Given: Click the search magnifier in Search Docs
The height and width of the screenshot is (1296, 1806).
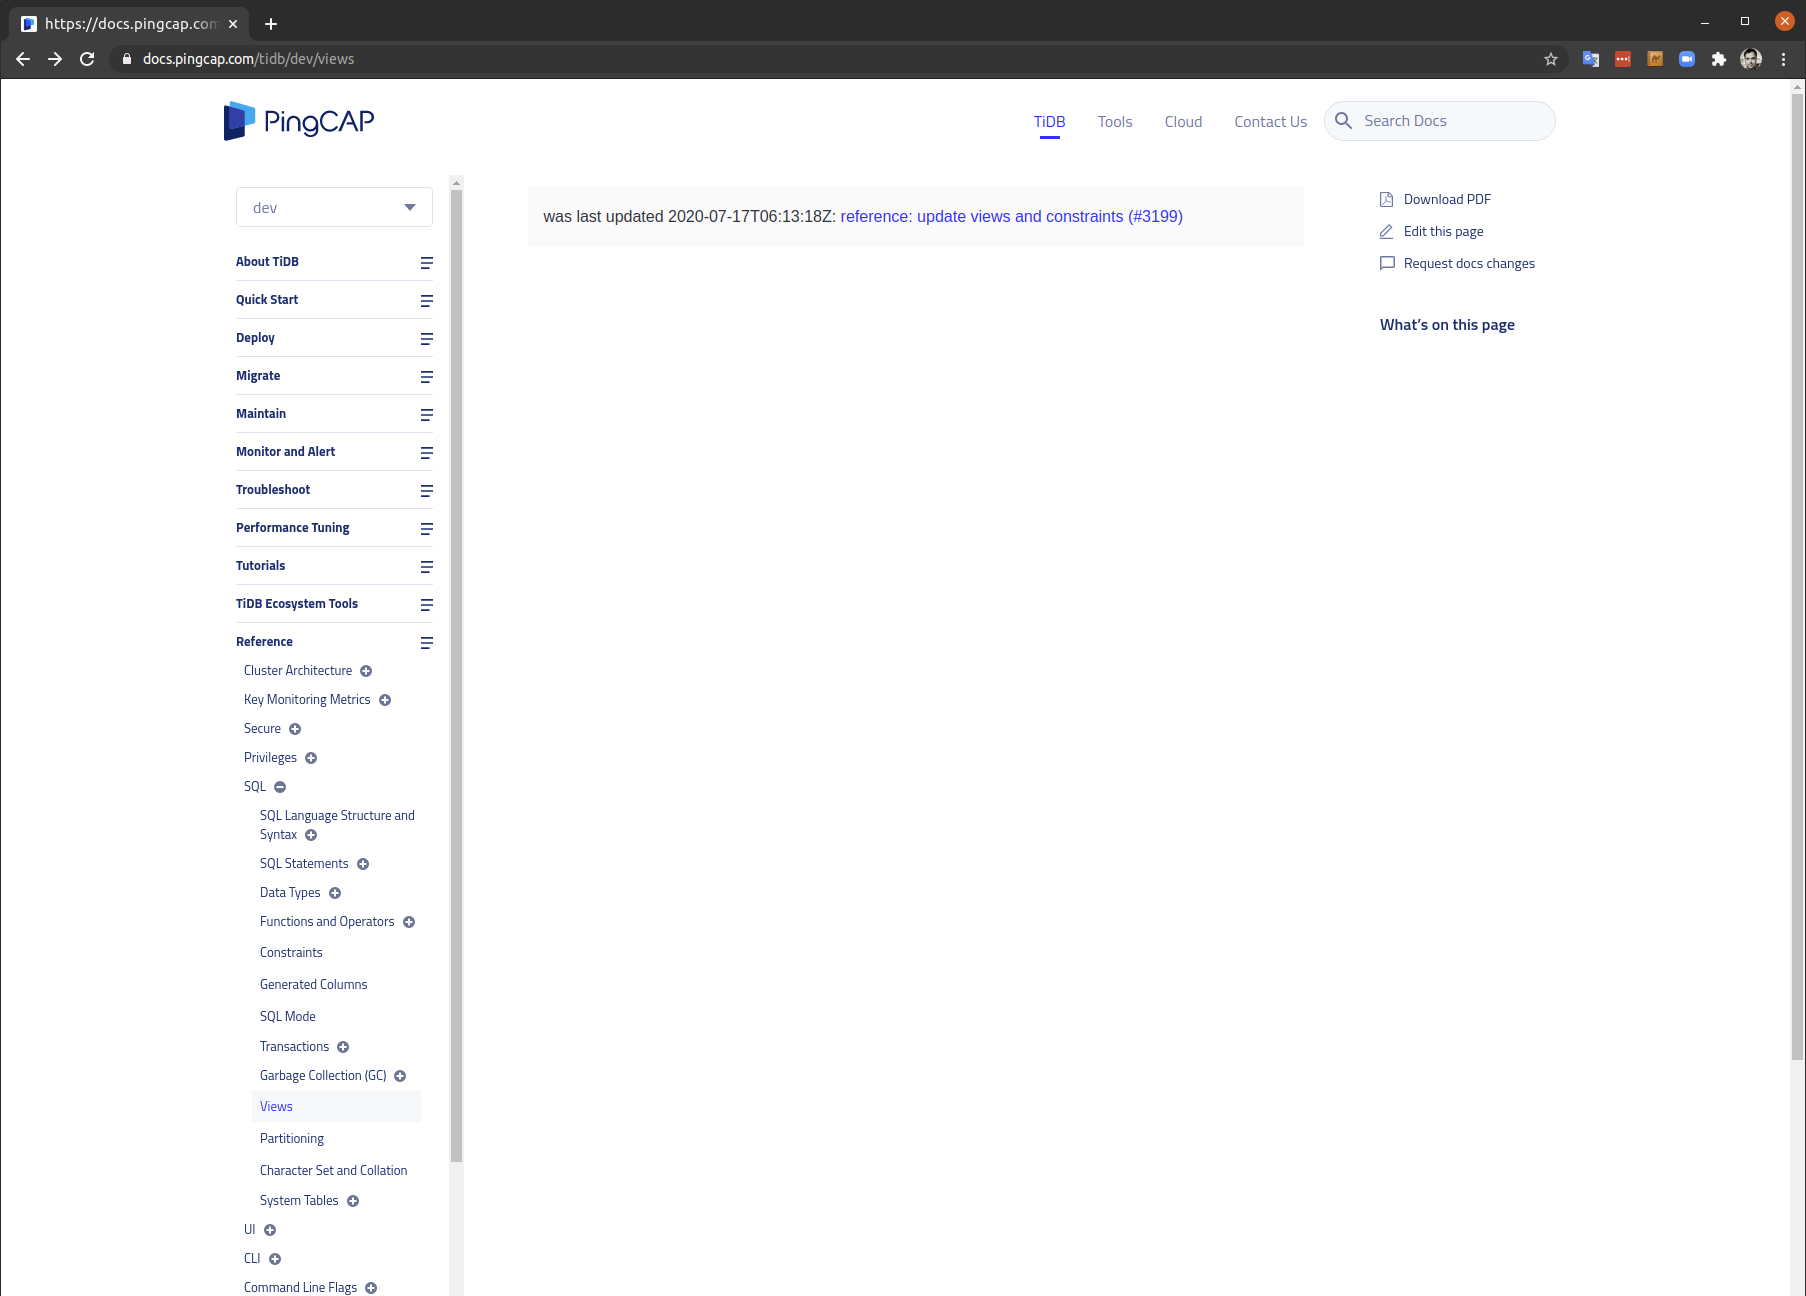Looking at the screenshot, I should (1344, 120).
